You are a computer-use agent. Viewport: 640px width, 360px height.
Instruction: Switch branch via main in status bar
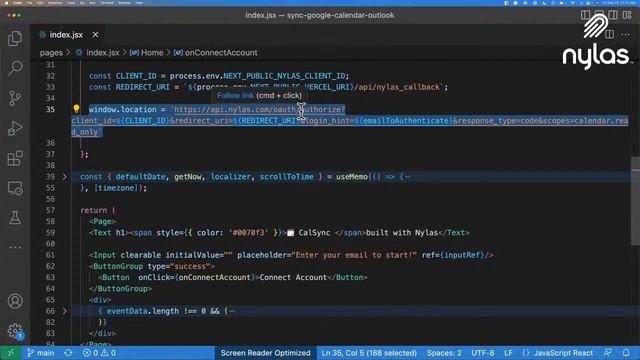click(40, 353)
